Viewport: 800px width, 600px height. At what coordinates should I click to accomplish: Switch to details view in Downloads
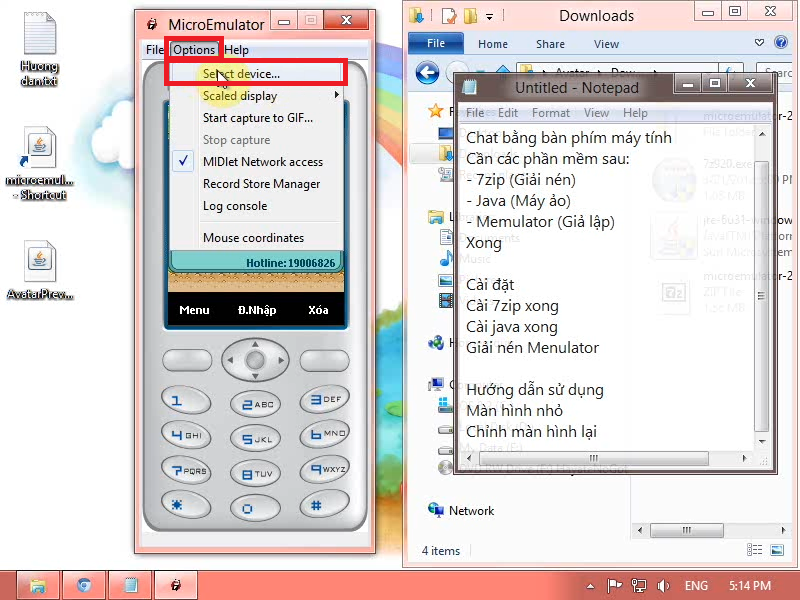pos(755,549)
